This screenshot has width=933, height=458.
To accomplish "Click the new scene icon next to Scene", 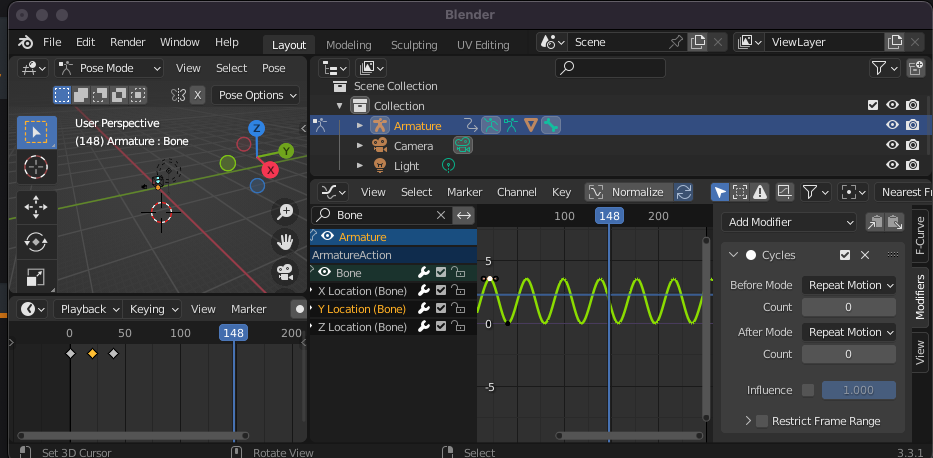I will coord(697,42).
